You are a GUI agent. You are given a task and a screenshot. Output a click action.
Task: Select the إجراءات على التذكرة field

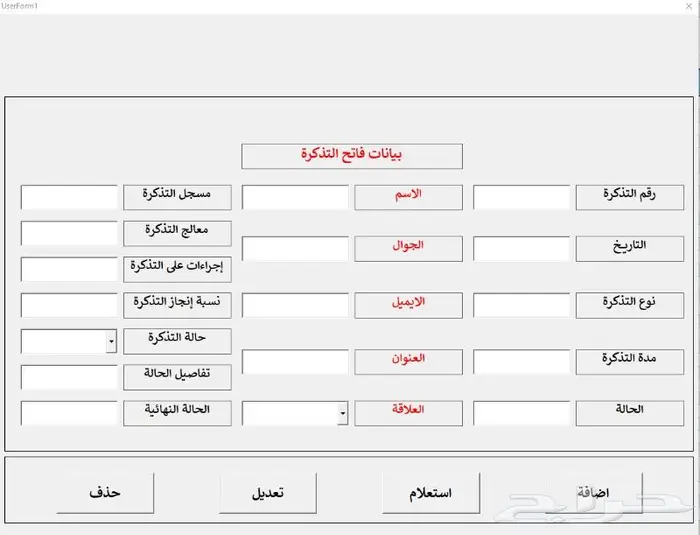70,269
